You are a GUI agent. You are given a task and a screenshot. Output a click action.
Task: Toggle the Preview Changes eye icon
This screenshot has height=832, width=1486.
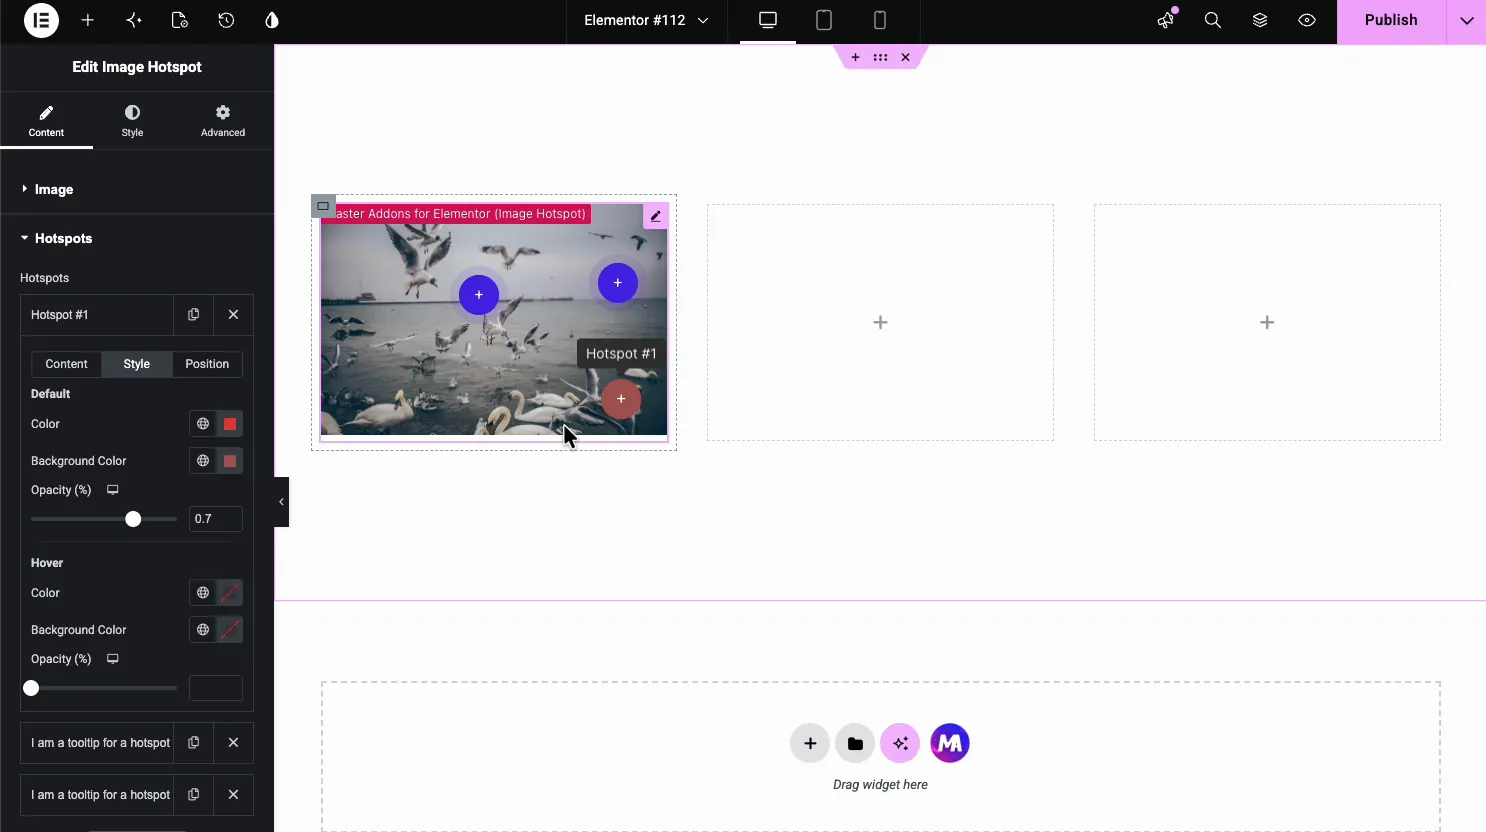(x=1307, y=20)
